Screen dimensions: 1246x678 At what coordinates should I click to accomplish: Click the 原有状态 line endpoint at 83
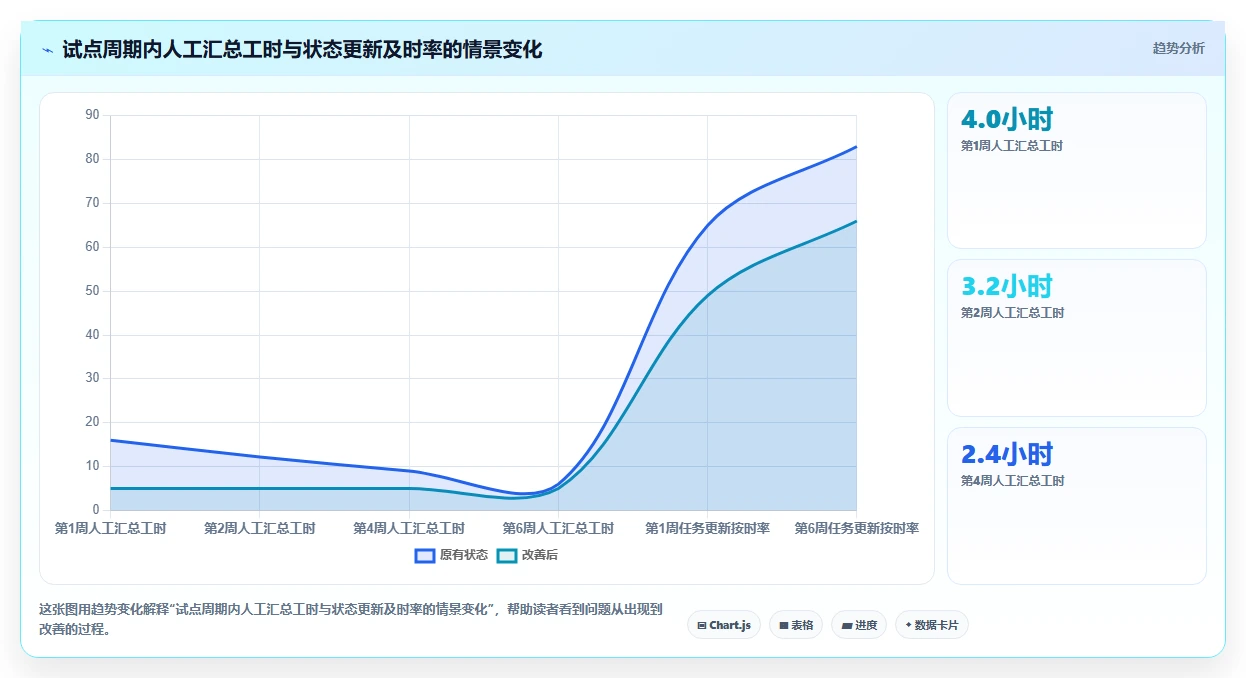[857, 147]
